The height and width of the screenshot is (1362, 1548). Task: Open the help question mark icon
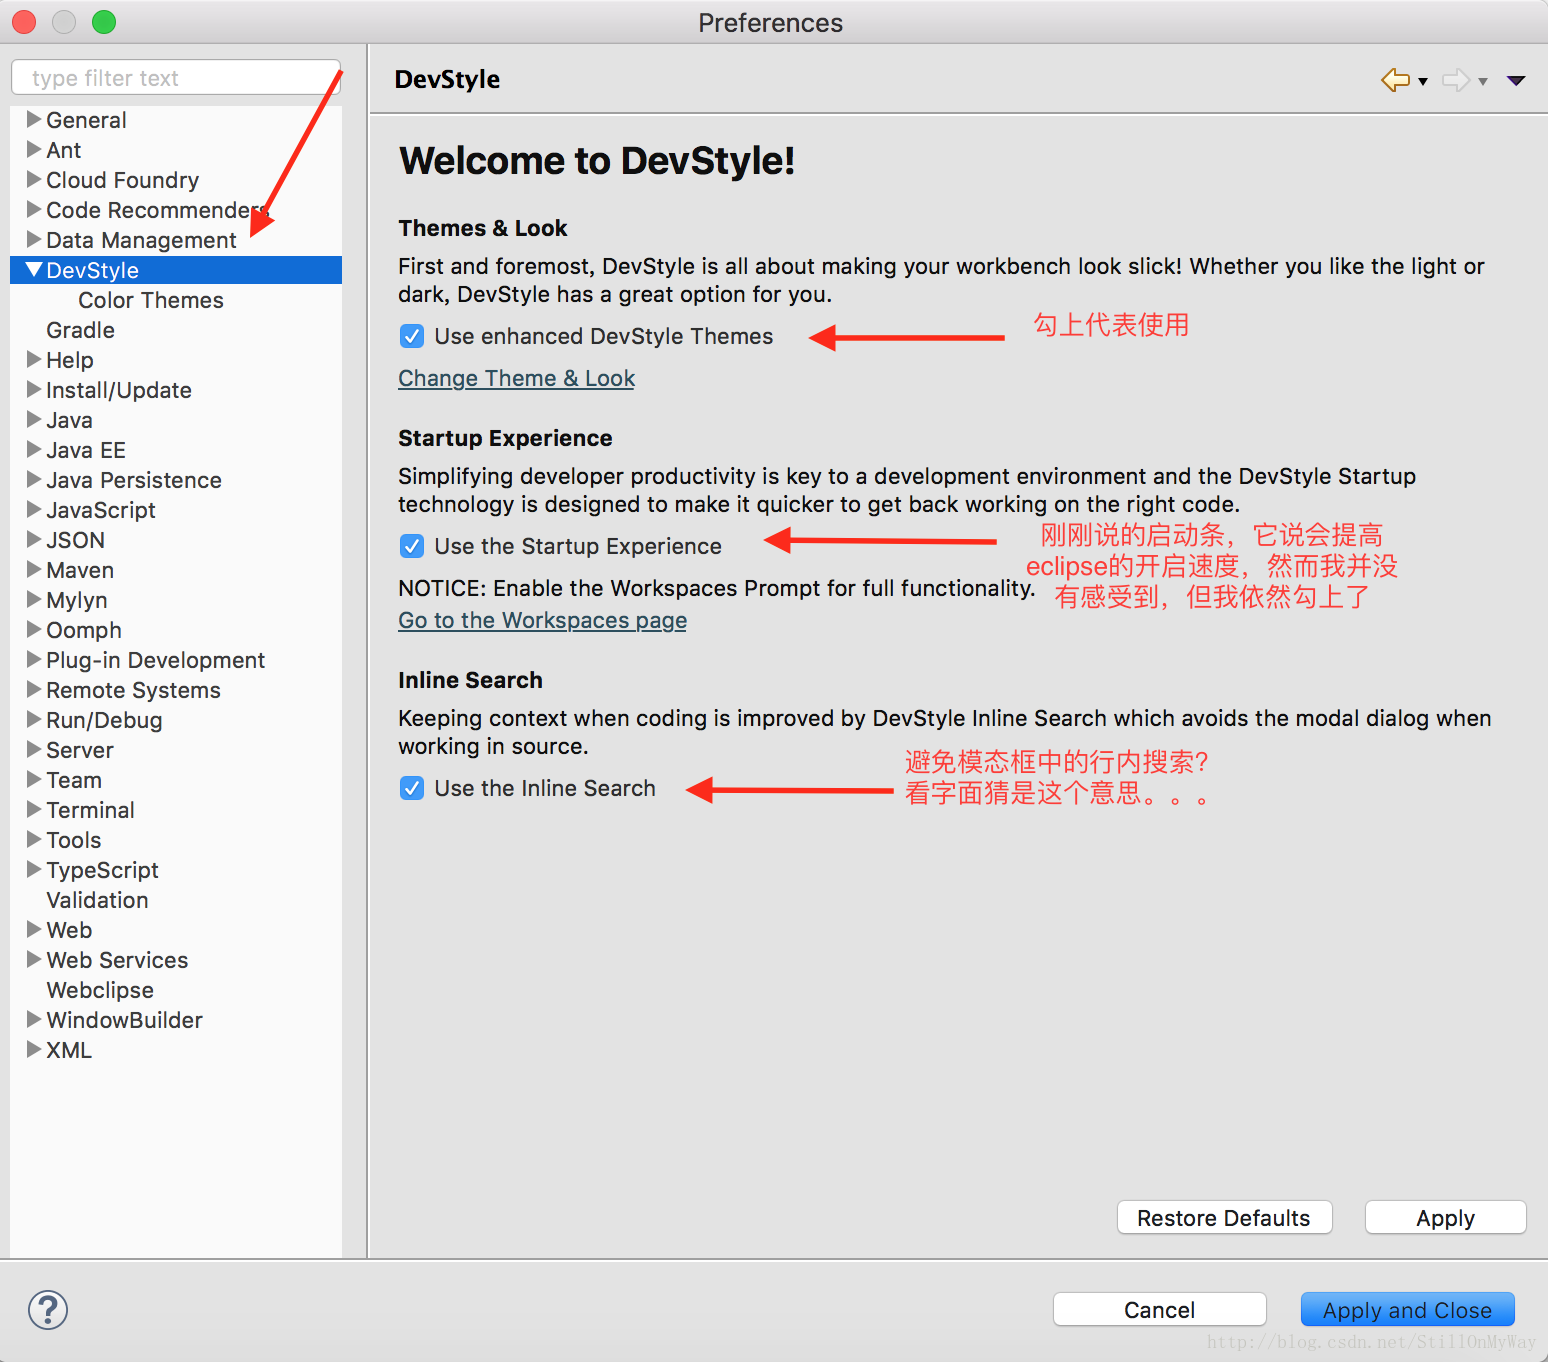48,1310
